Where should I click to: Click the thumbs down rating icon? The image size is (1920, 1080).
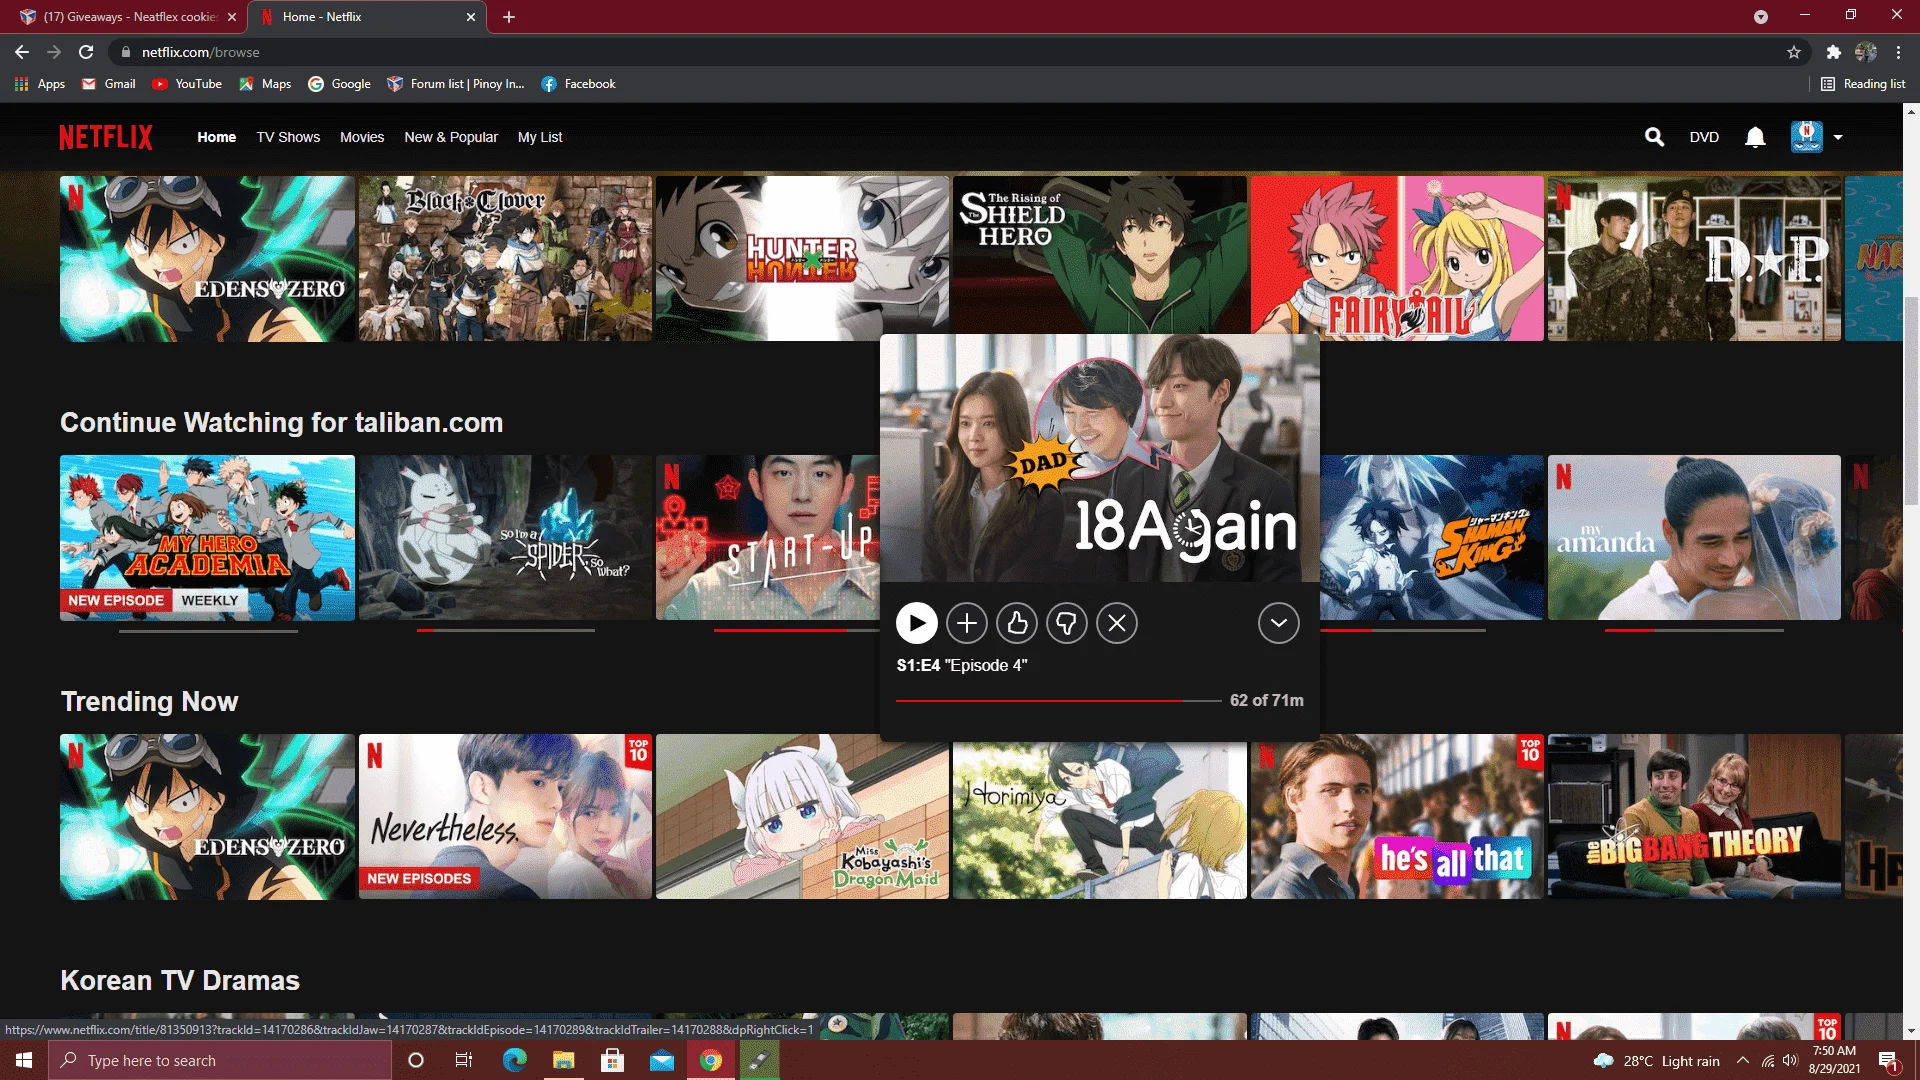coord(1067,623)
